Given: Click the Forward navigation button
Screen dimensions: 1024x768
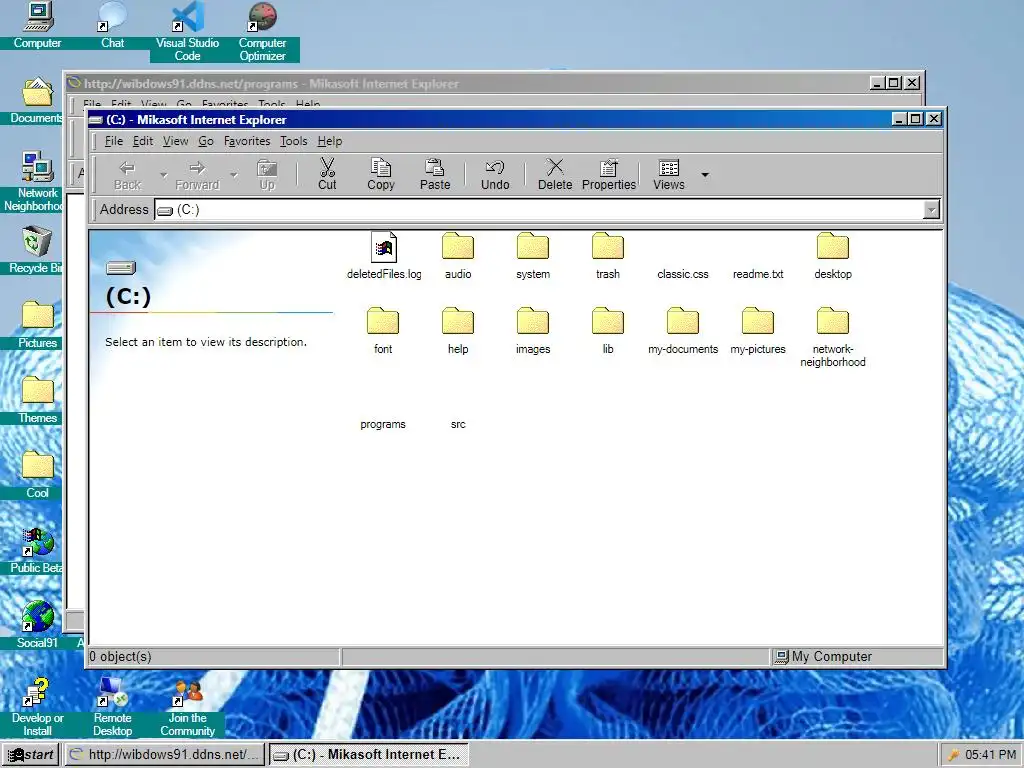Looking at the screenshot, I should pyautogui.click(x=197, y=174).
